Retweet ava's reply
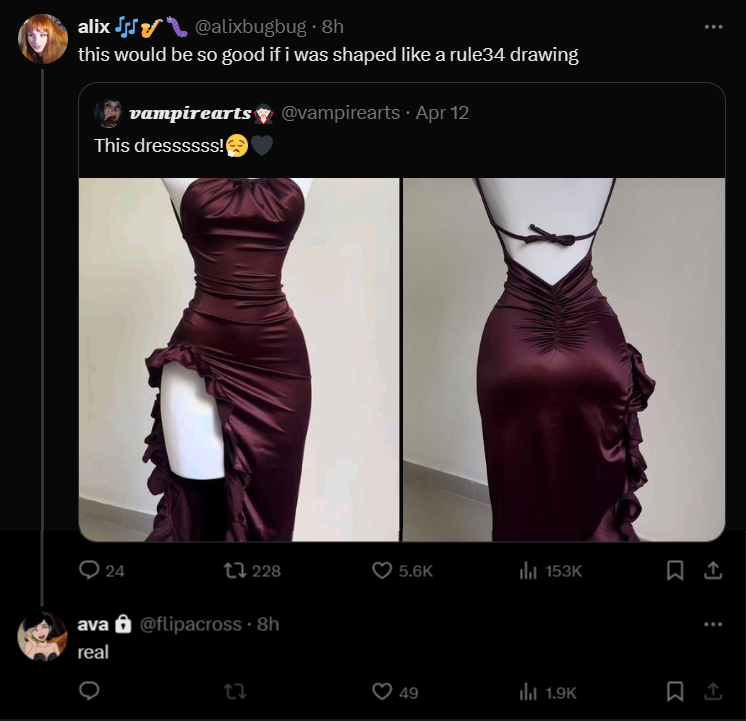Viewport: 746px width, 721px height. [235, 691]
